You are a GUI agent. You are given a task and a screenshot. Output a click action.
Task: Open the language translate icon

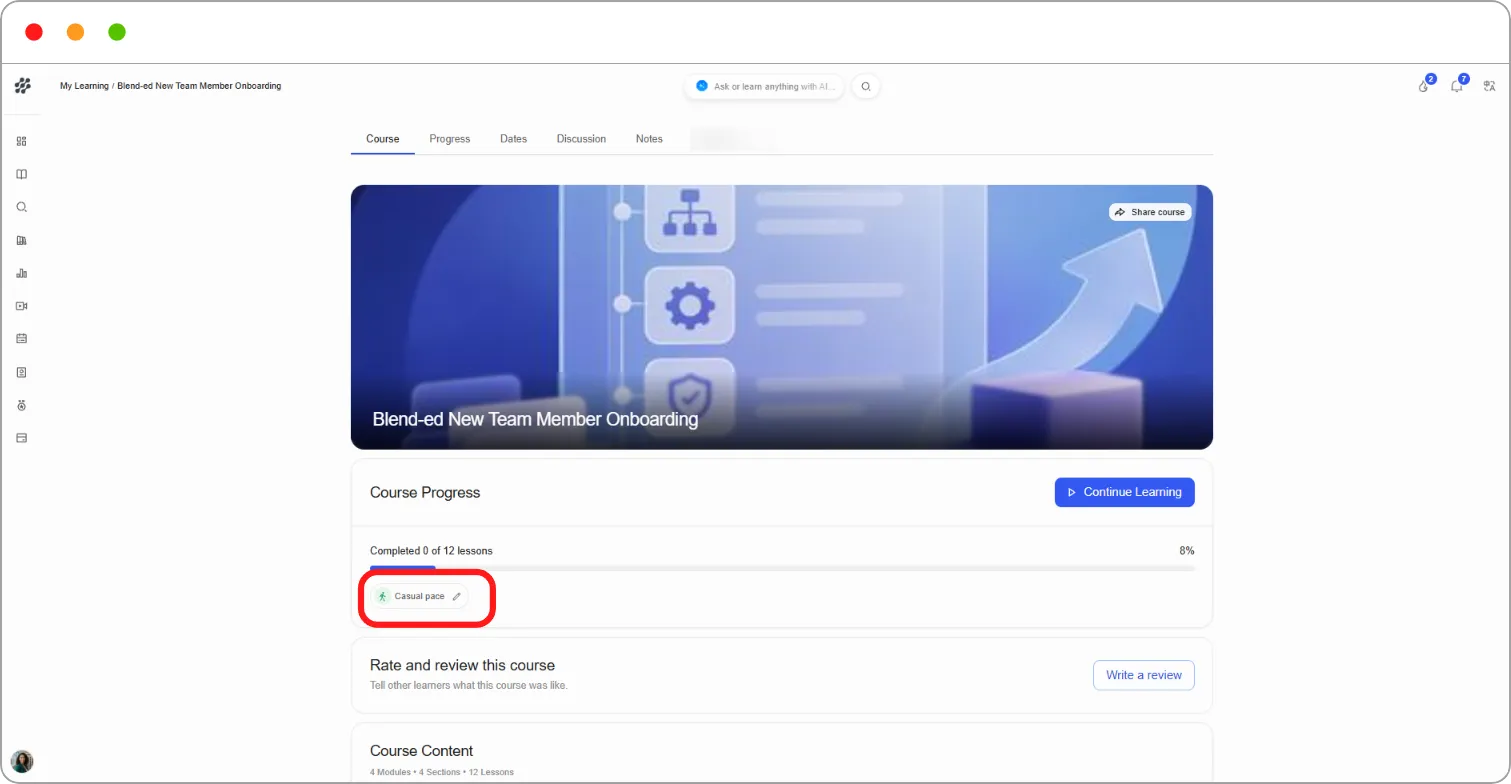tap(1490, 86)
